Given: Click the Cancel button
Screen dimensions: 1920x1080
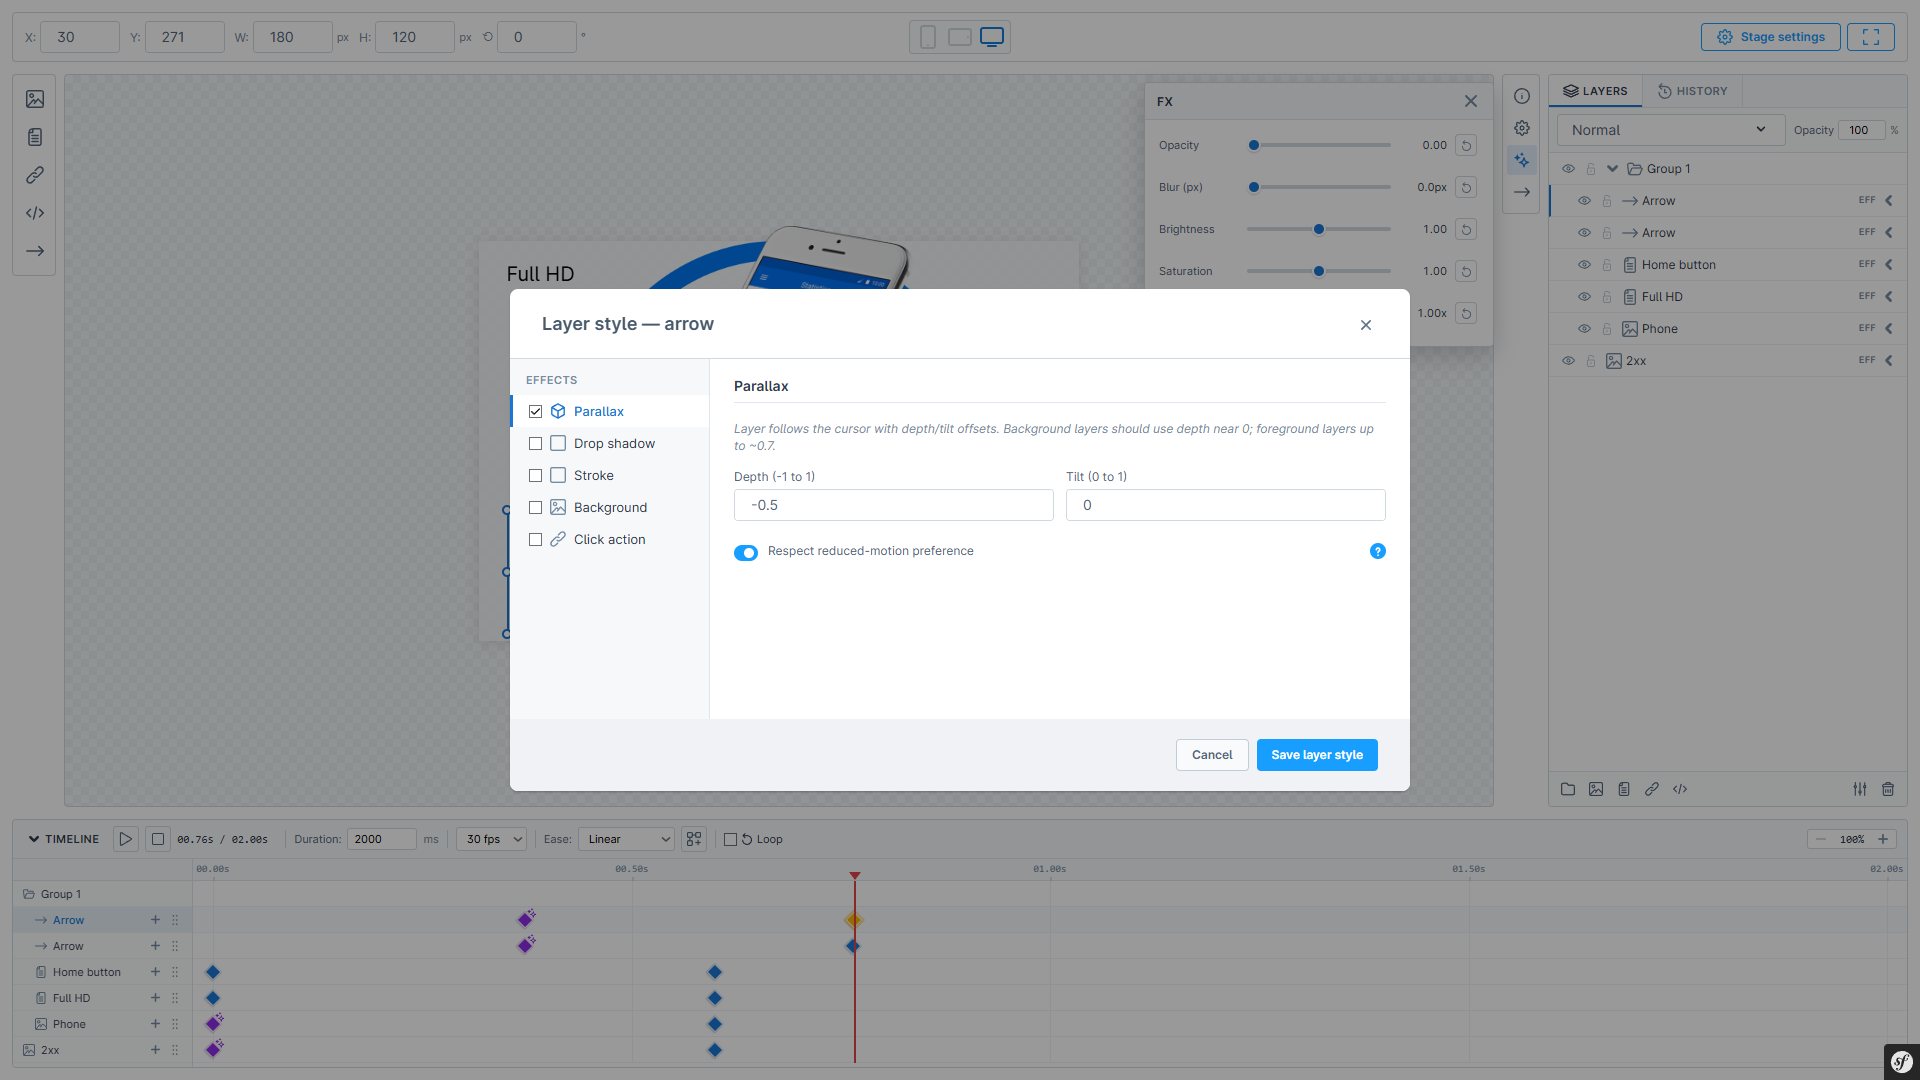Looking at the screenshot, I should (1212, 755).
